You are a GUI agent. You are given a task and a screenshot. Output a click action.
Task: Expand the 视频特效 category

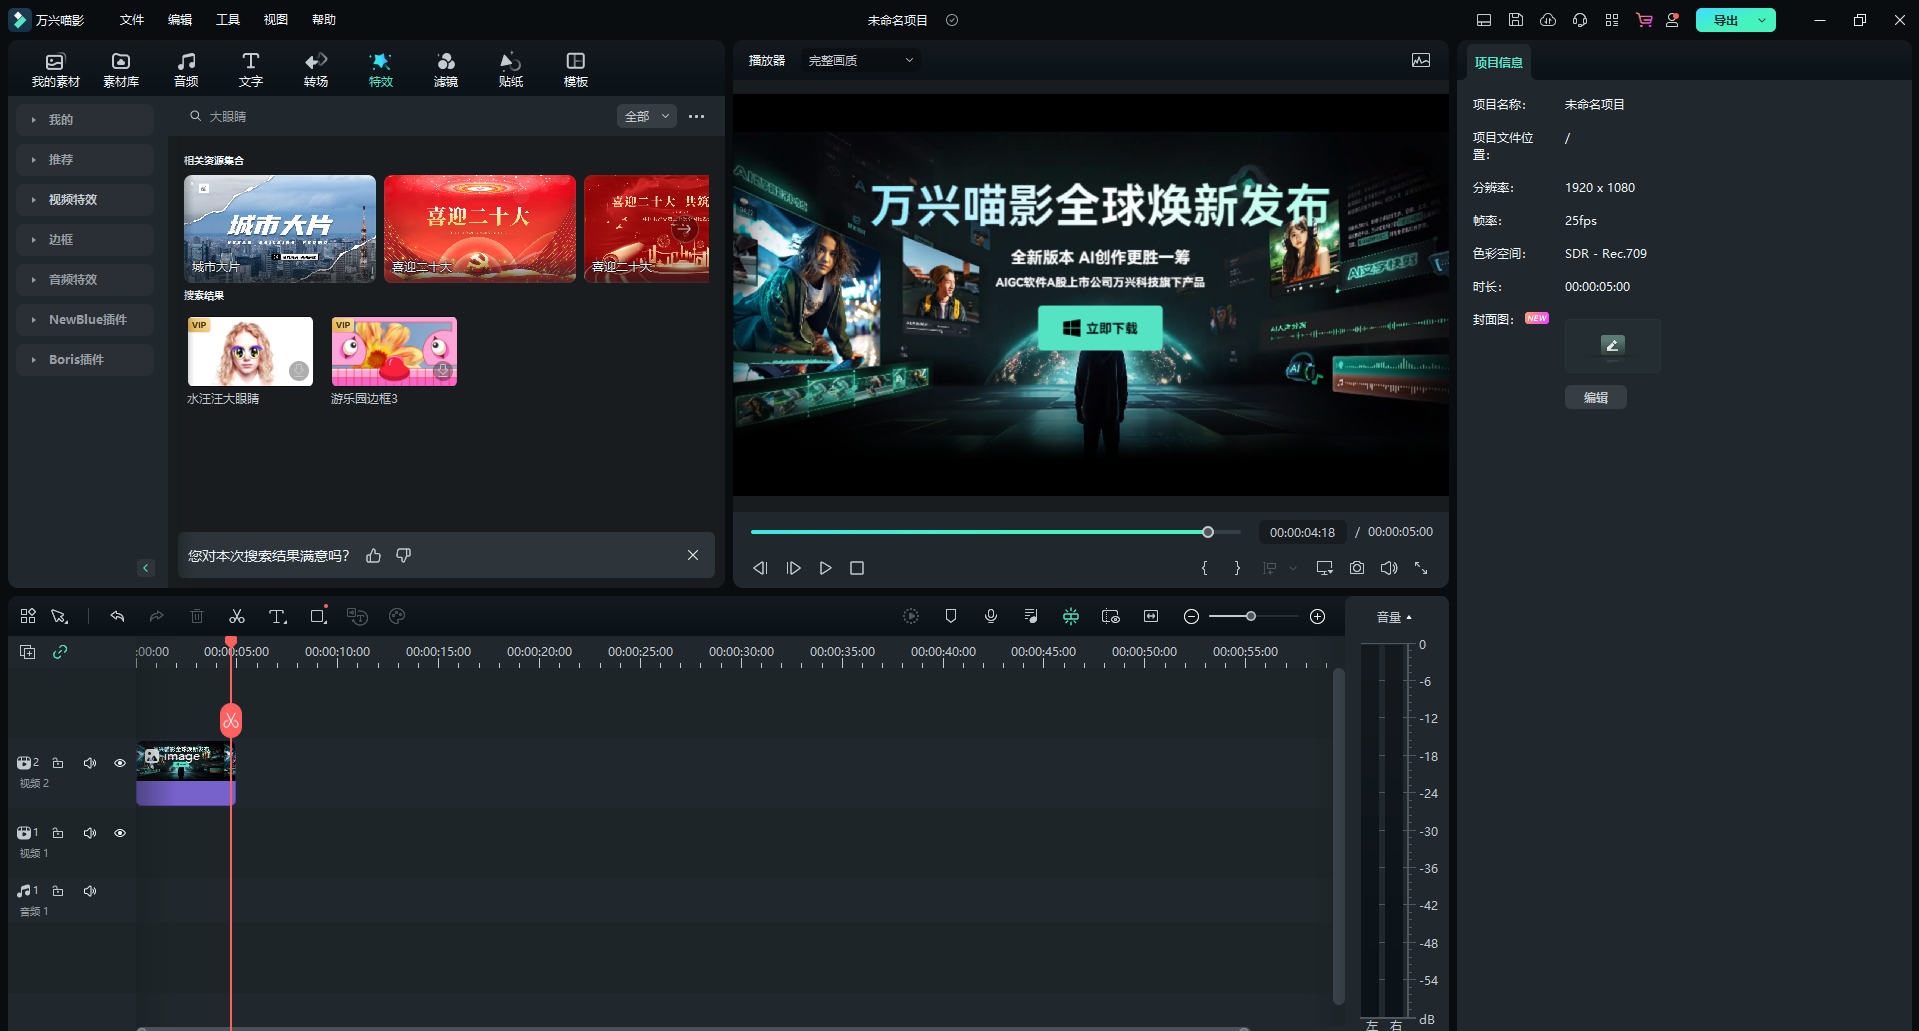85,200
